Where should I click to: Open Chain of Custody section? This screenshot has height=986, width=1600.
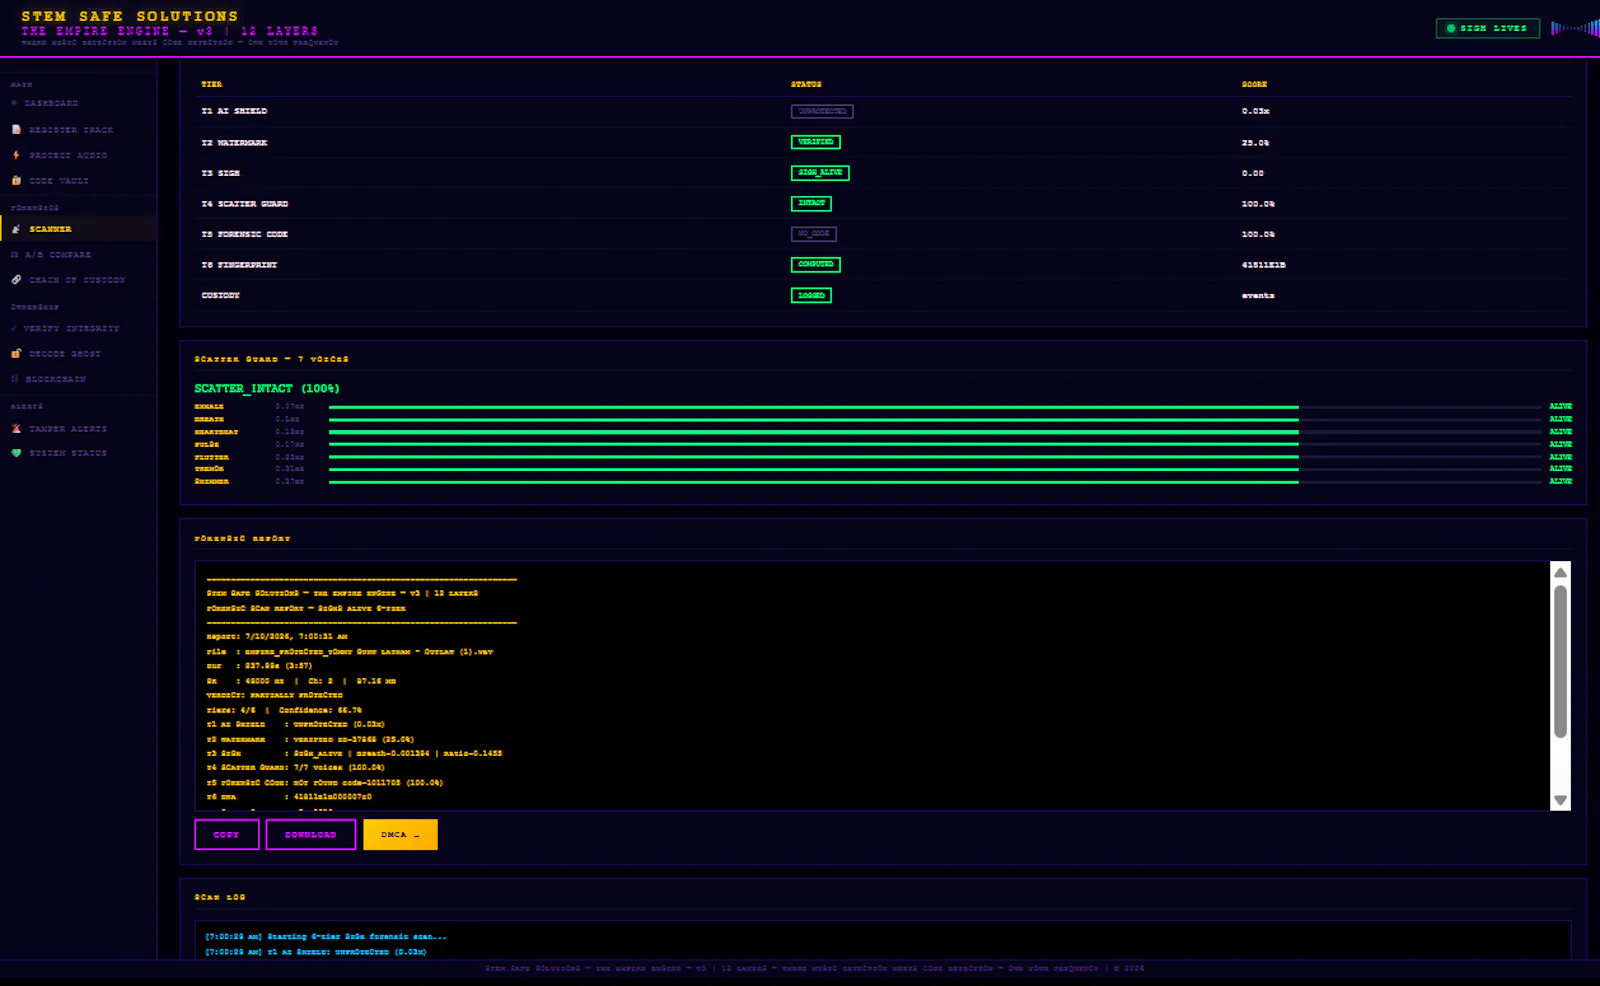(78, 280)
